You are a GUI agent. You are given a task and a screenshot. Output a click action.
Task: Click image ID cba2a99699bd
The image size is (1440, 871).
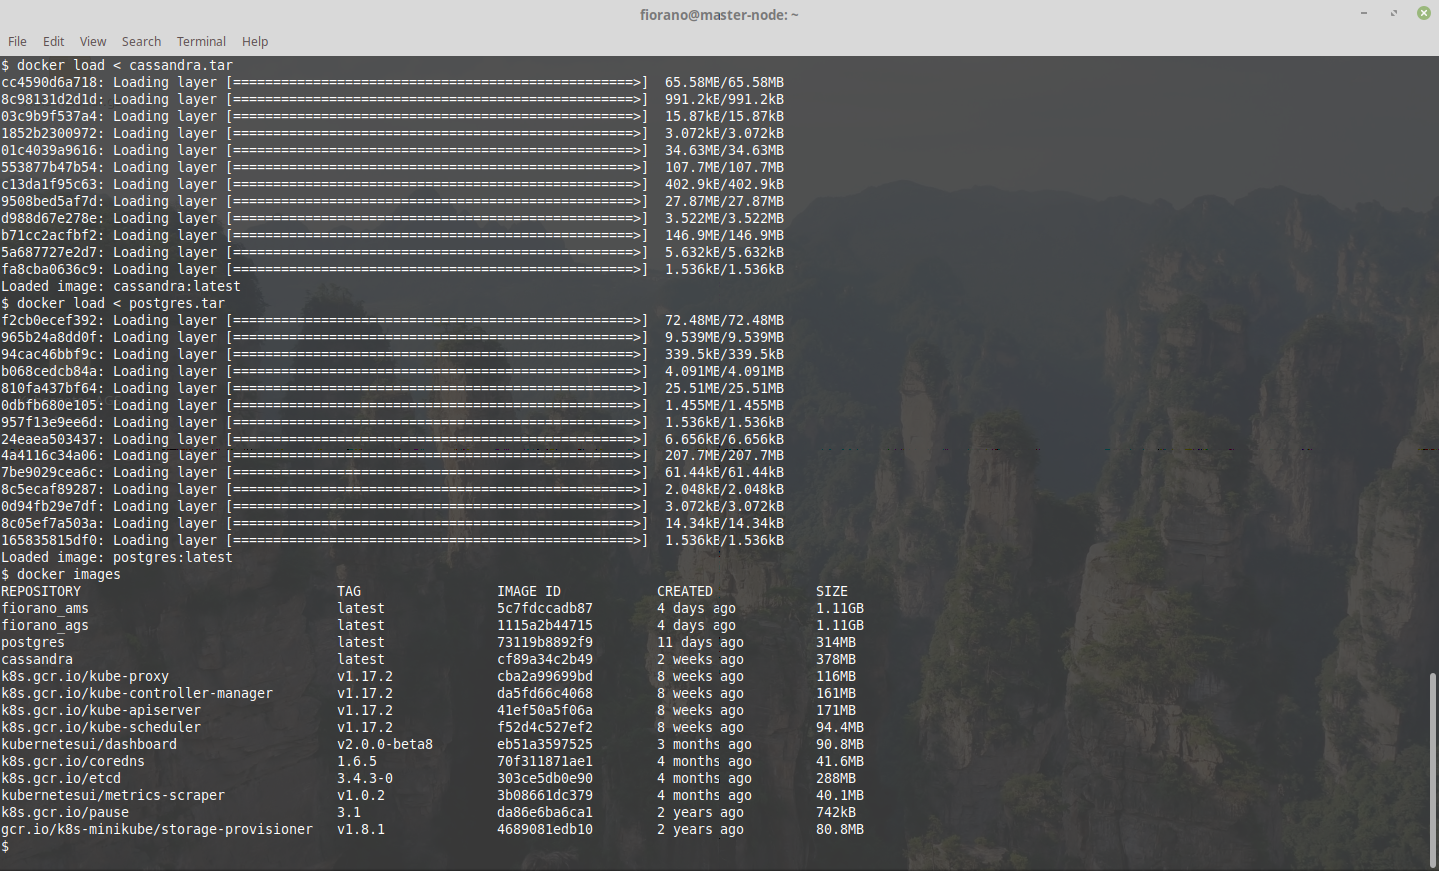click(x=545, y=676)
